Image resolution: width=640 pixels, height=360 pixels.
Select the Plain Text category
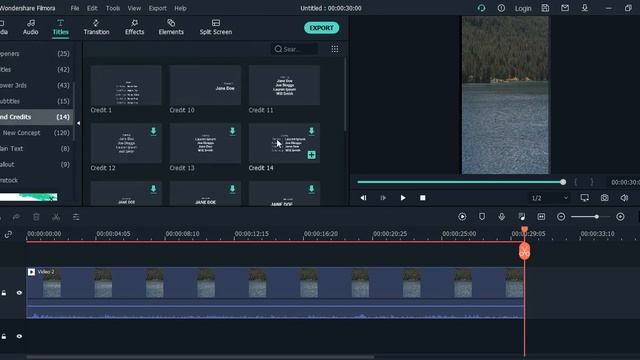click(x=36, y=149)
